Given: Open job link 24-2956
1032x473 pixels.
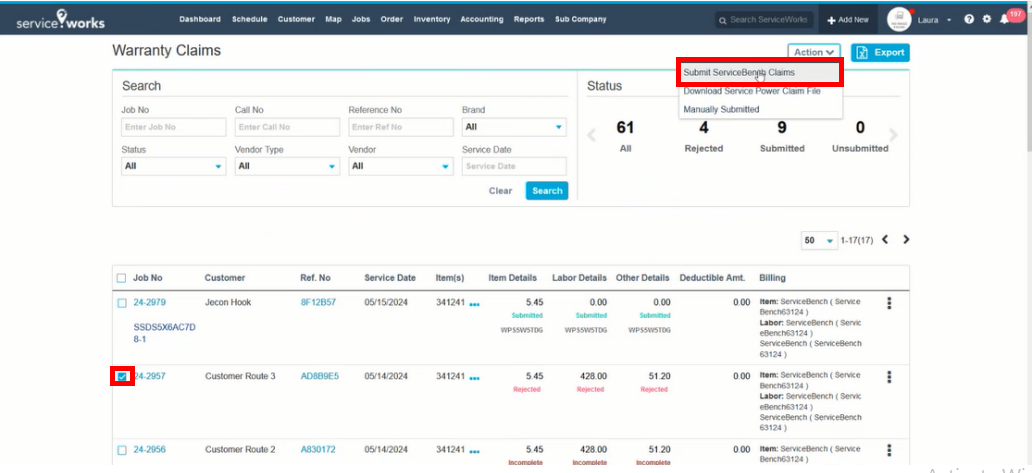Looking at the screenshot, I should click(x=149, y=450).
